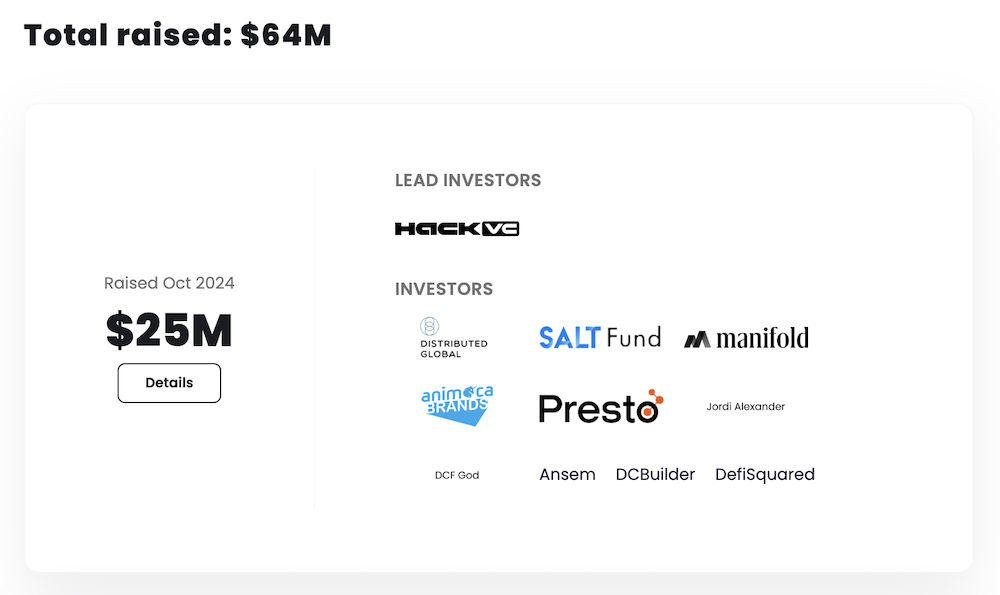Viewport: 1000px width, 595px height.
Task: Click the Presto investor logo
Action: point(598,406)
